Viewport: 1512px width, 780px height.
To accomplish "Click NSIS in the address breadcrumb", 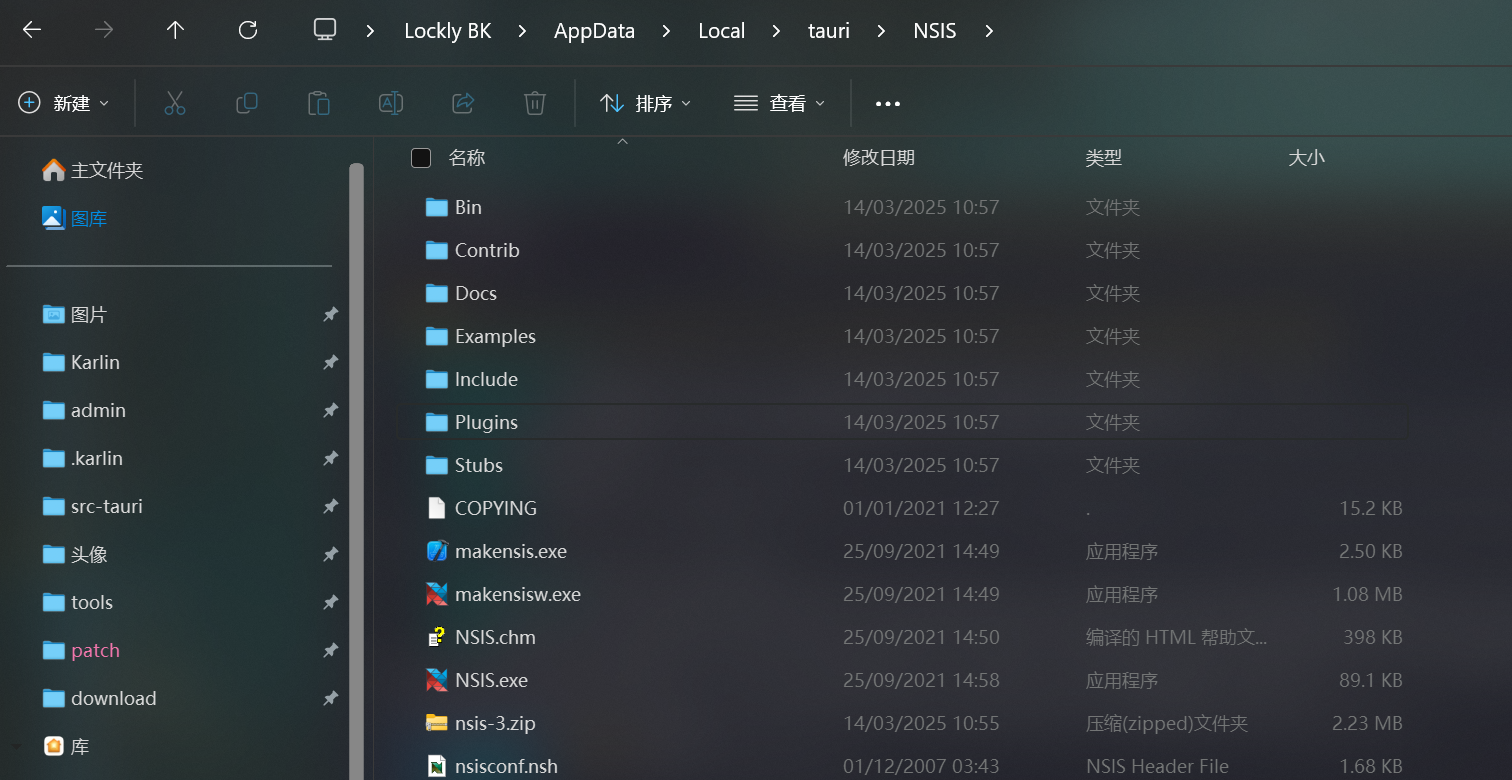I will click(x=935, y=31).
